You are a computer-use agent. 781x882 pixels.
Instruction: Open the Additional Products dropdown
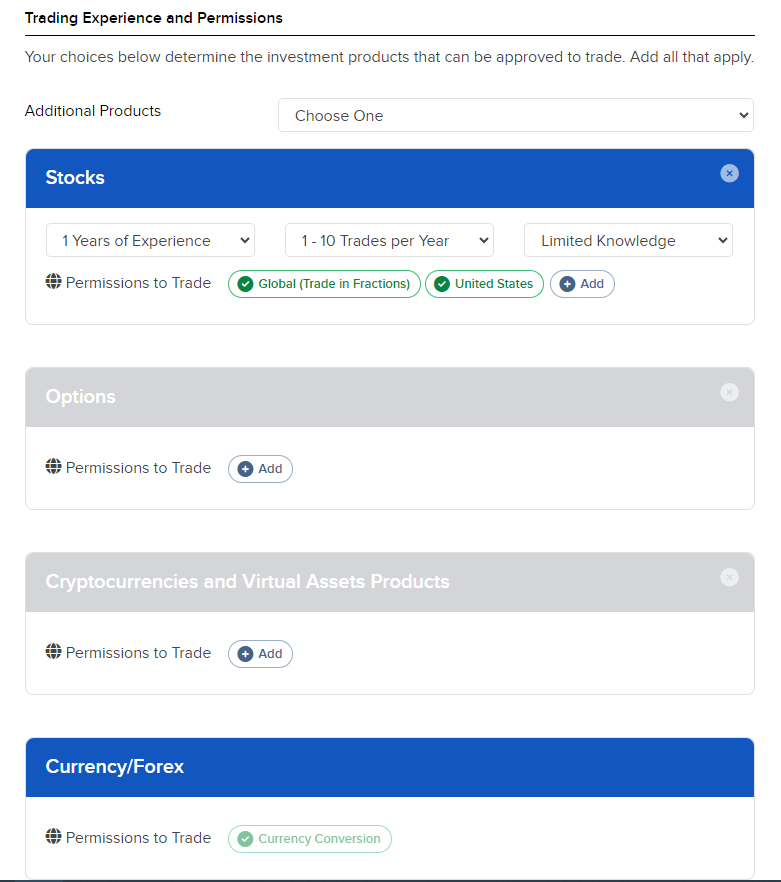coord(516,115)
